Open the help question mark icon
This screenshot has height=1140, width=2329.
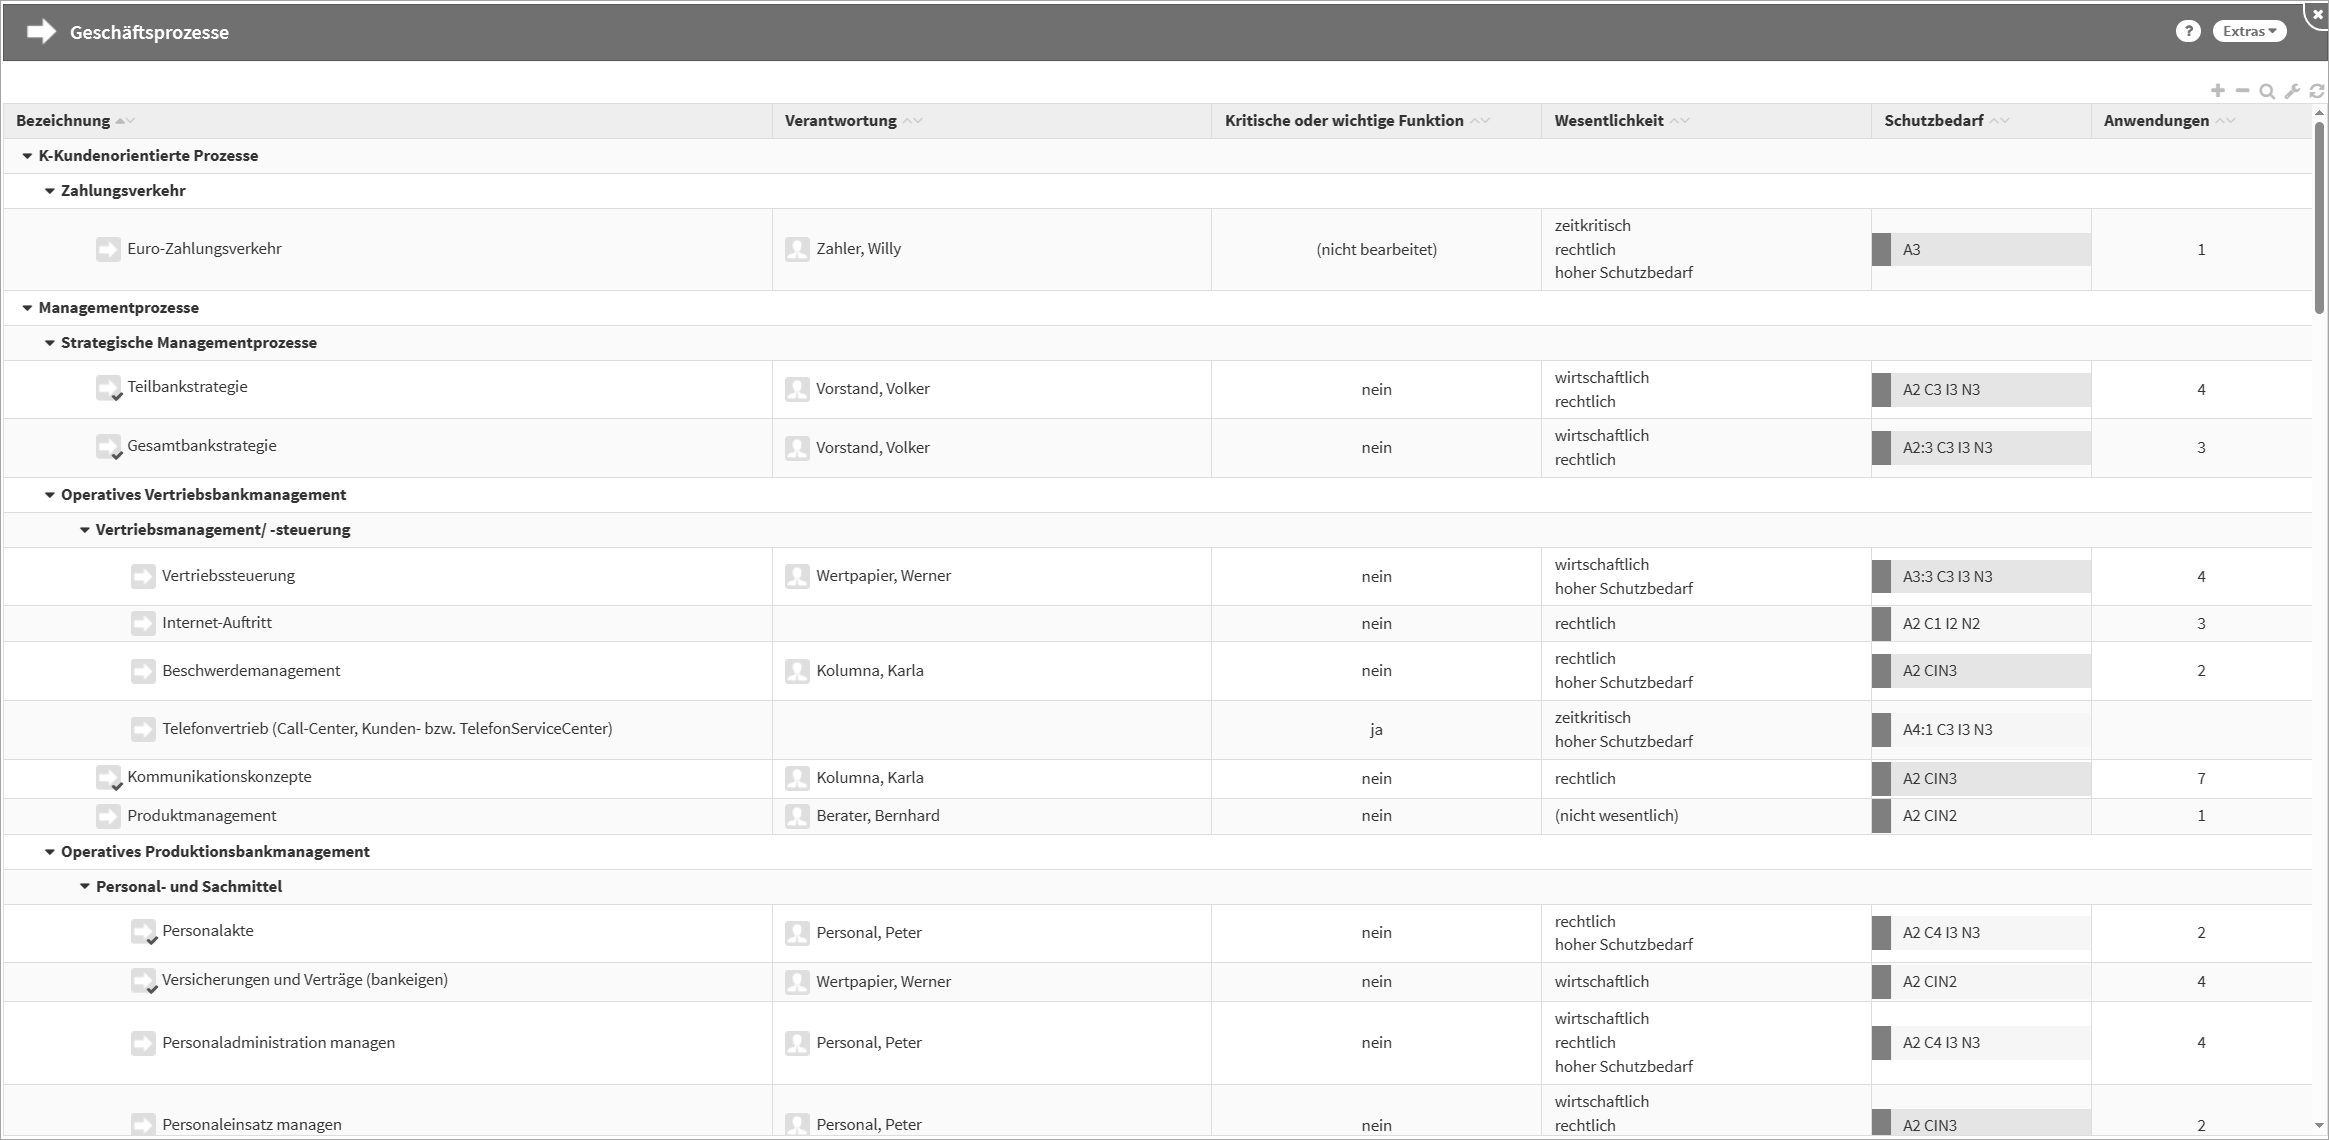(2188, 31)
